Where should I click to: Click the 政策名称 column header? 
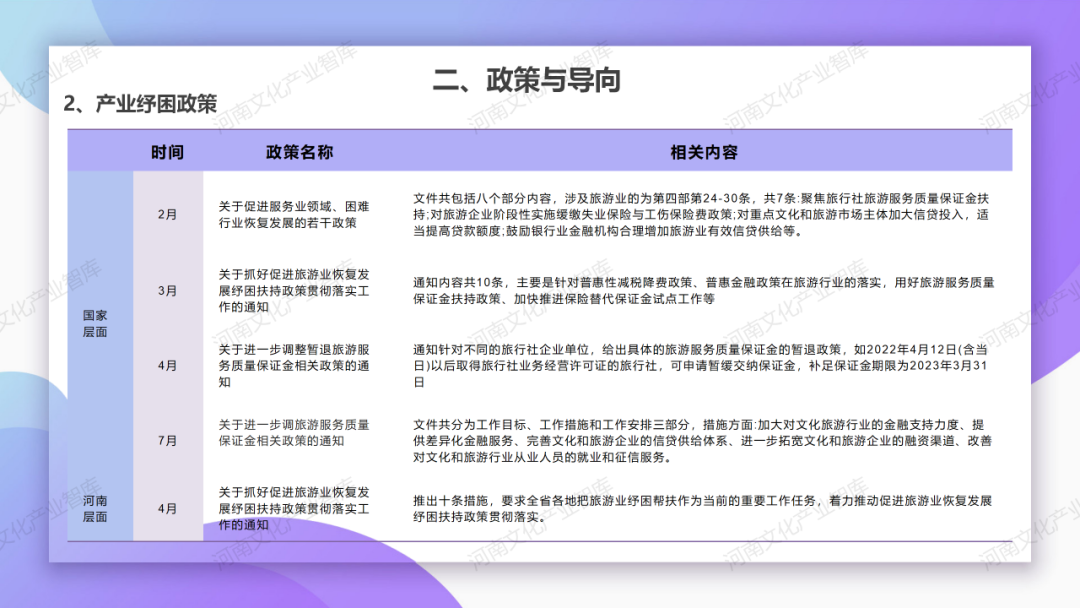[299, 151]
